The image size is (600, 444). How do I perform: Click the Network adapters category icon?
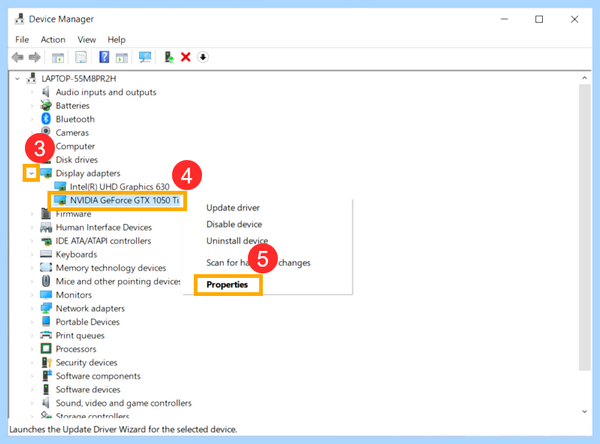(46, 308)
